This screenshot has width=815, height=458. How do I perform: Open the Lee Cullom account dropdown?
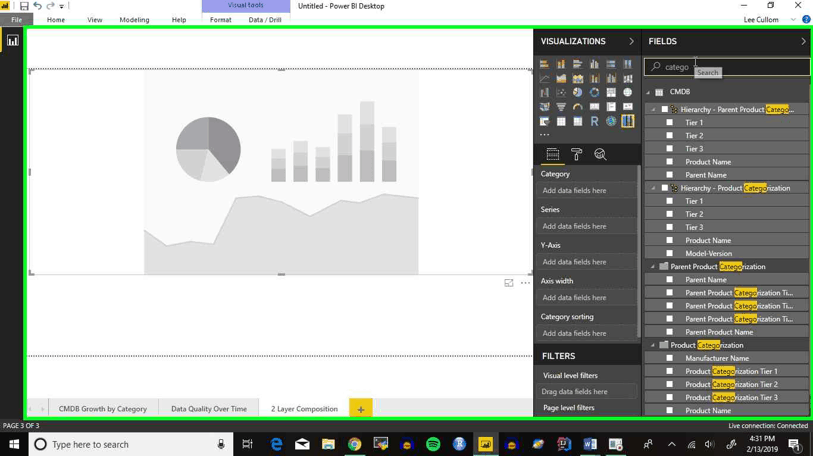pyautogui.click(x=794, y=20)
